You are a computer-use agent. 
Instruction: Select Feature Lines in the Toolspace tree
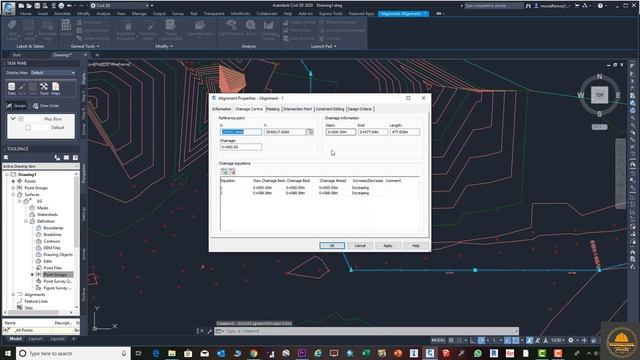(36, 301)
